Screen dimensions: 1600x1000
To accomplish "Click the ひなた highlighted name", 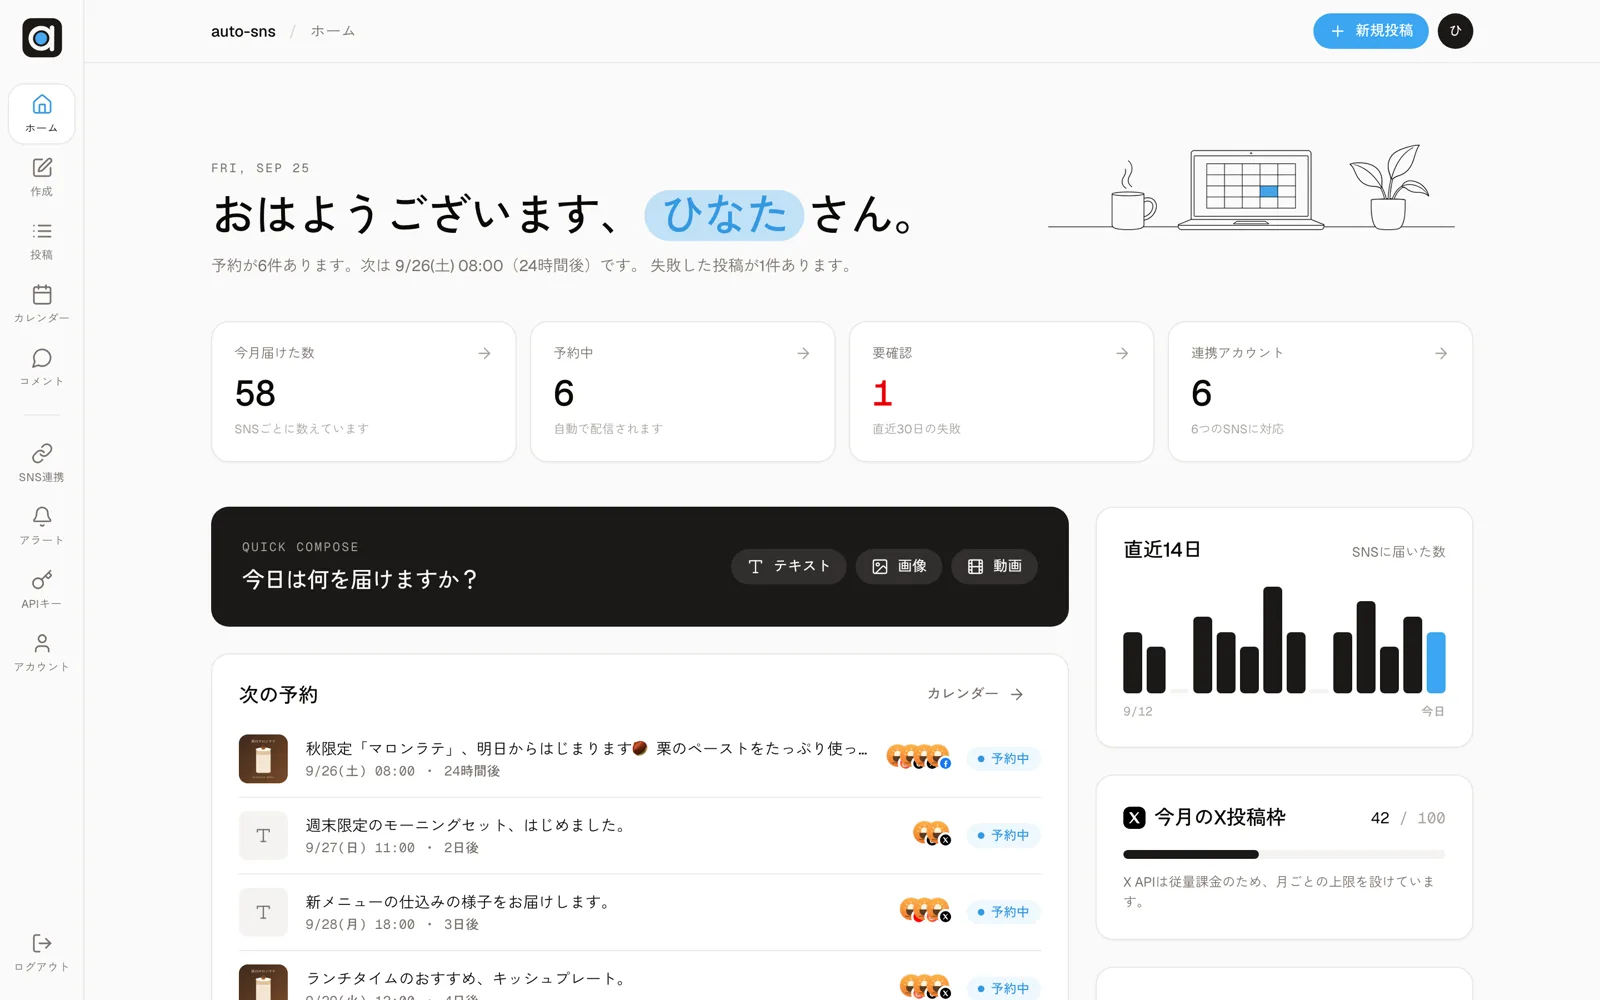I will (x=724, y=215).
